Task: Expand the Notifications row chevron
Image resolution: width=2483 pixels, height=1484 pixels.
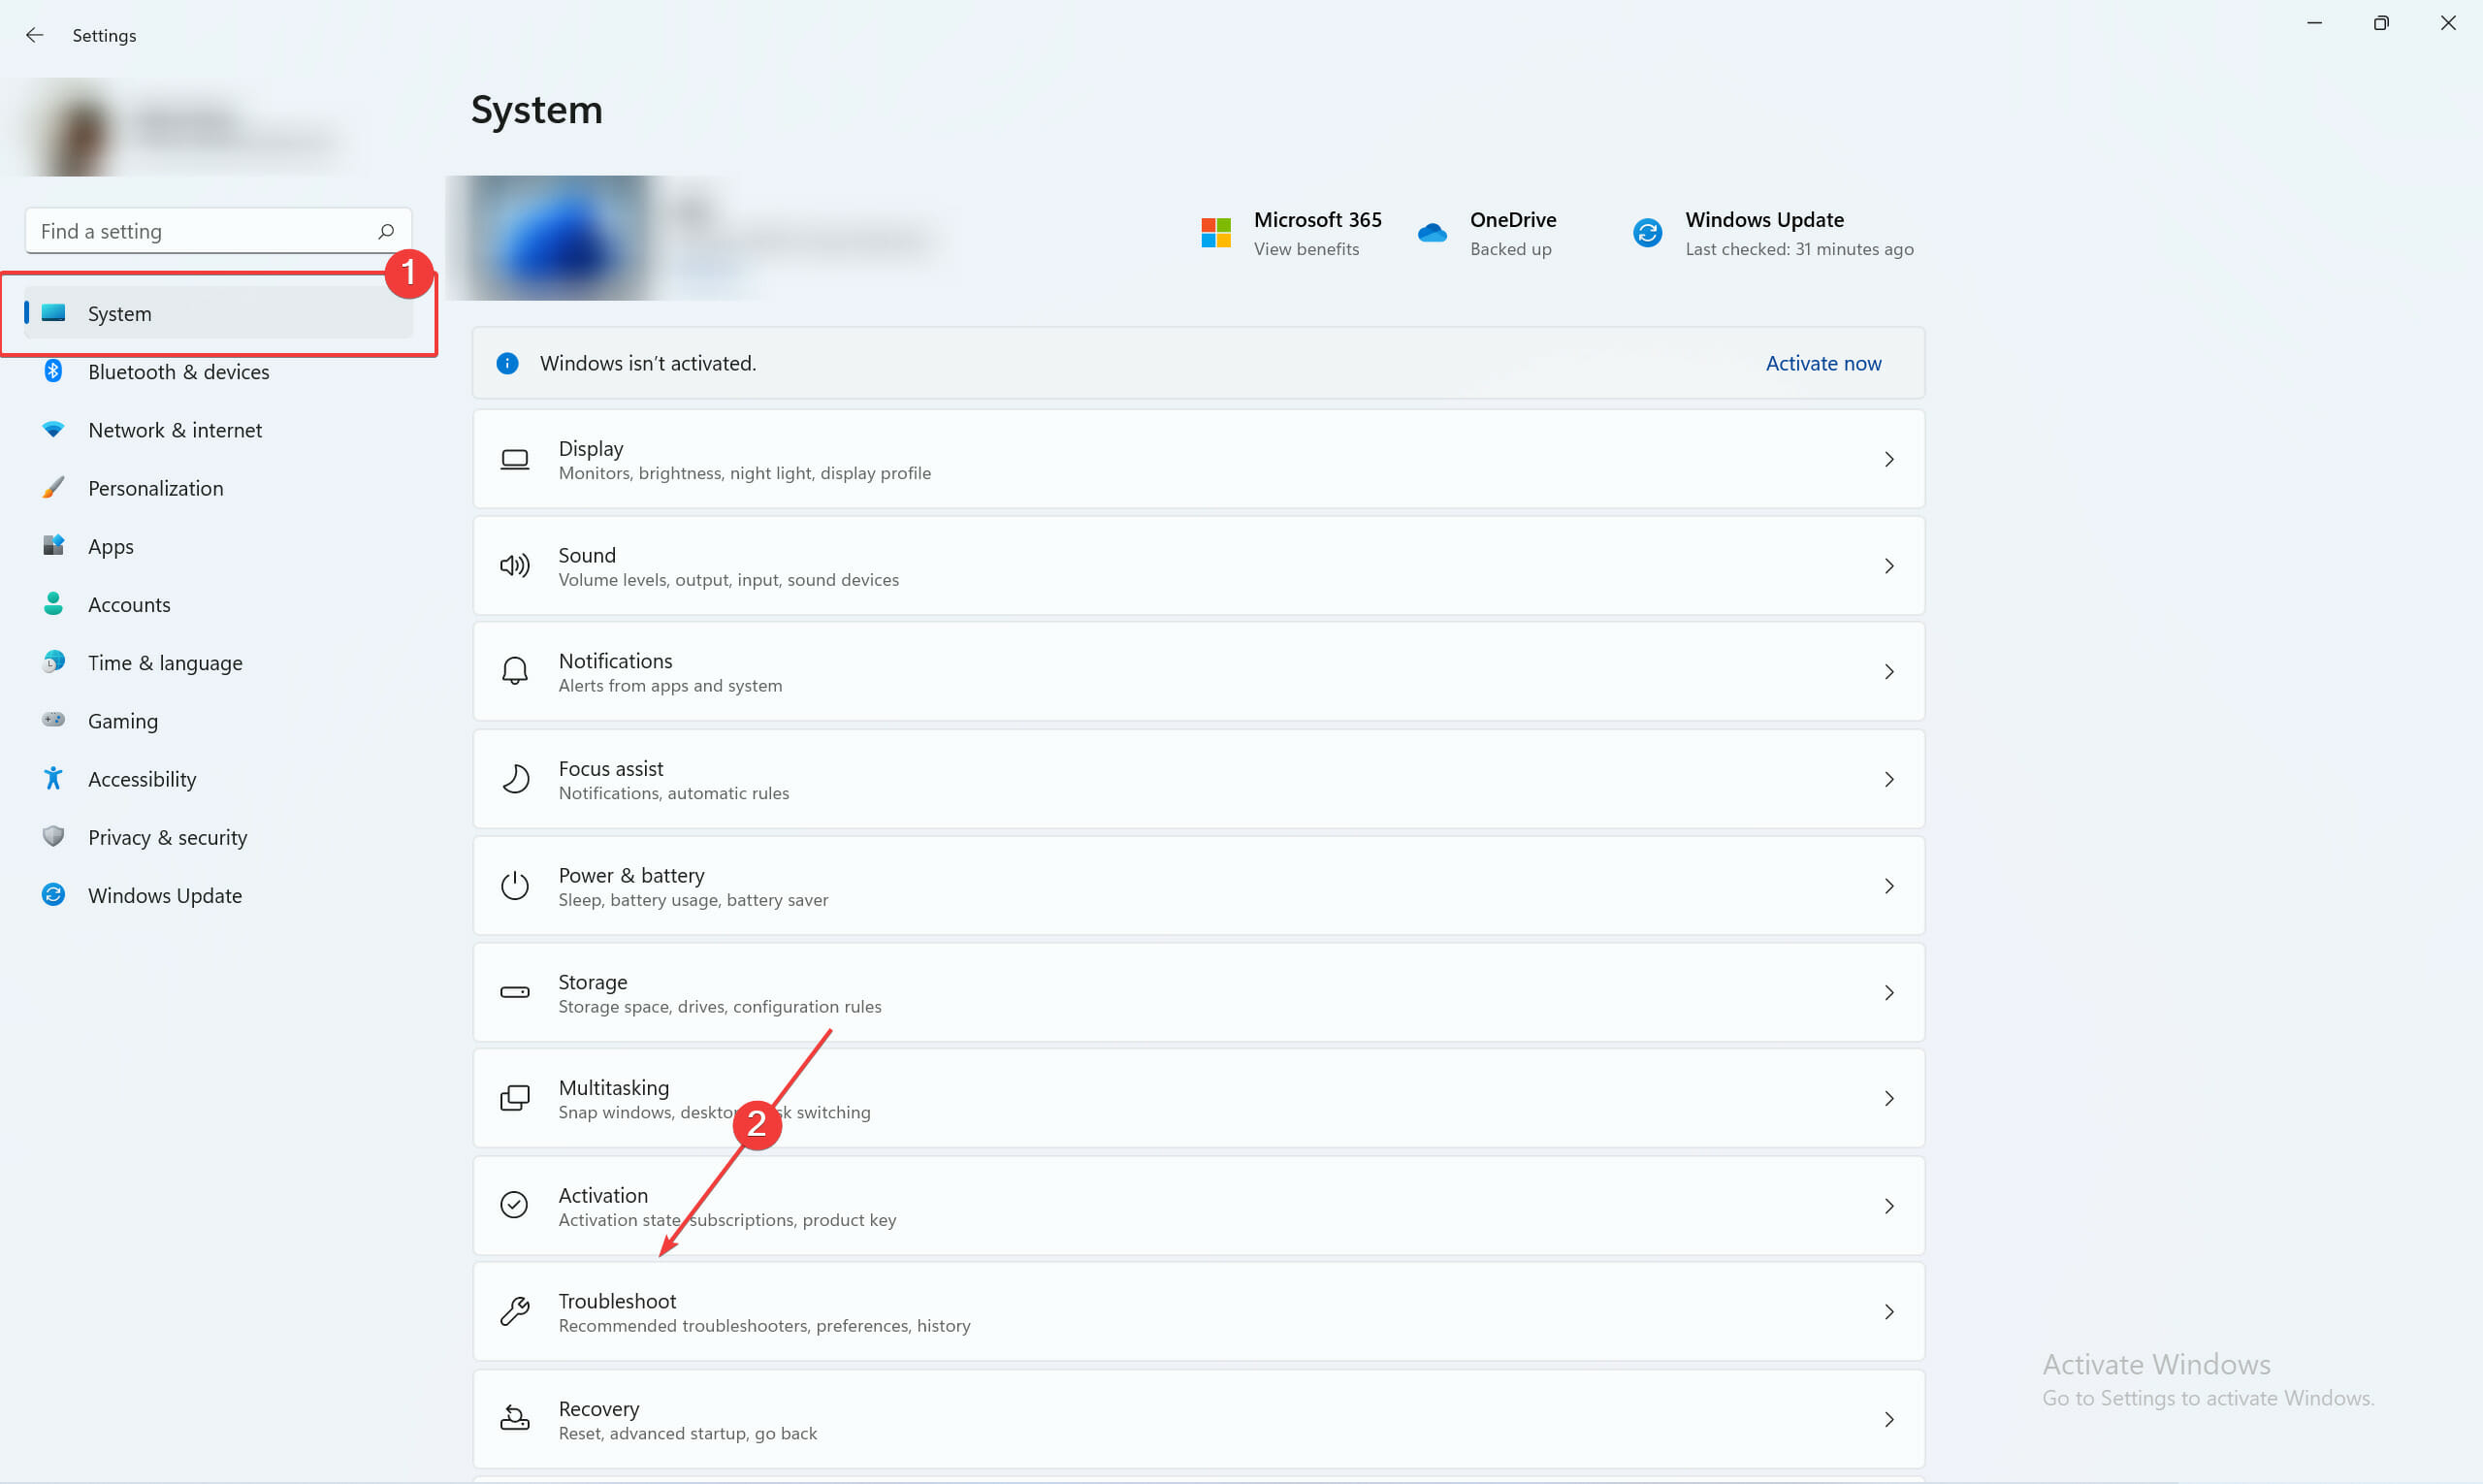Action: (x=1889, y=671)
